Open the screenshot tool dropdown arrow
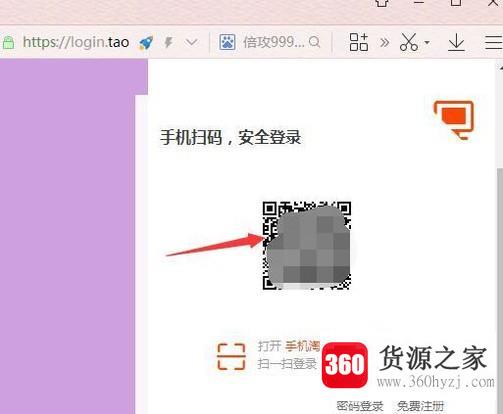 427,42
